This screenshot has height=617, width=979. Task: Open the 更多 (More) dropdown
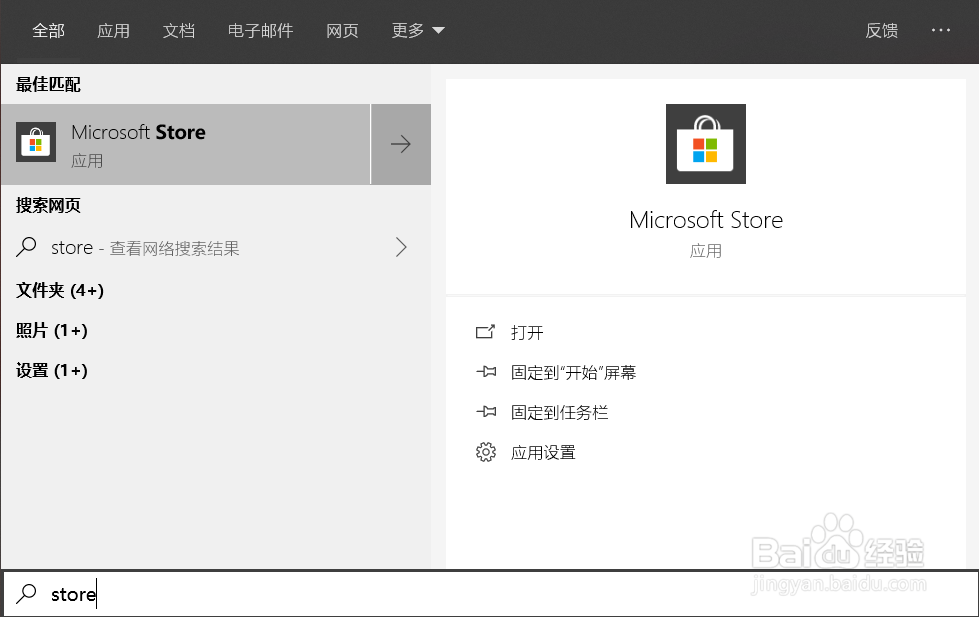pos(418,31)
